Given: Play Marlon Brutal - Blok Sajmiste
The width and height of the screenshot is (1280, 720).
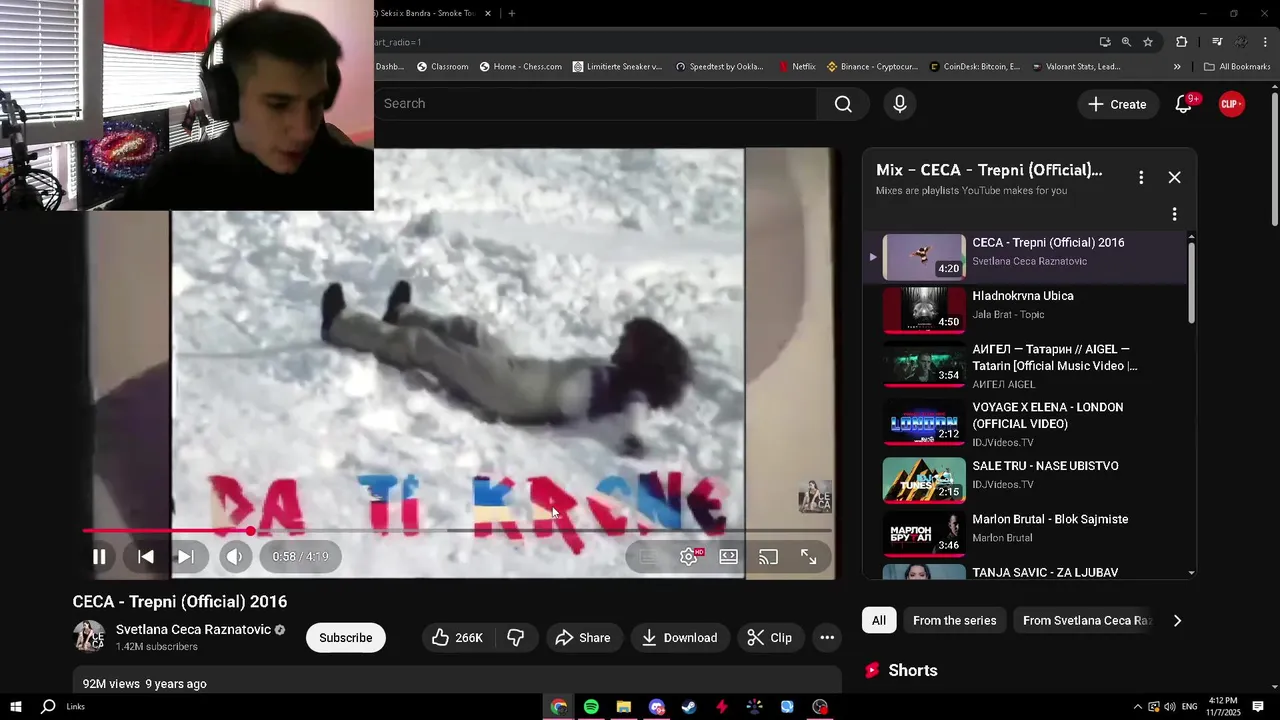Looking at the screenshot, I should pos(1025,533).
